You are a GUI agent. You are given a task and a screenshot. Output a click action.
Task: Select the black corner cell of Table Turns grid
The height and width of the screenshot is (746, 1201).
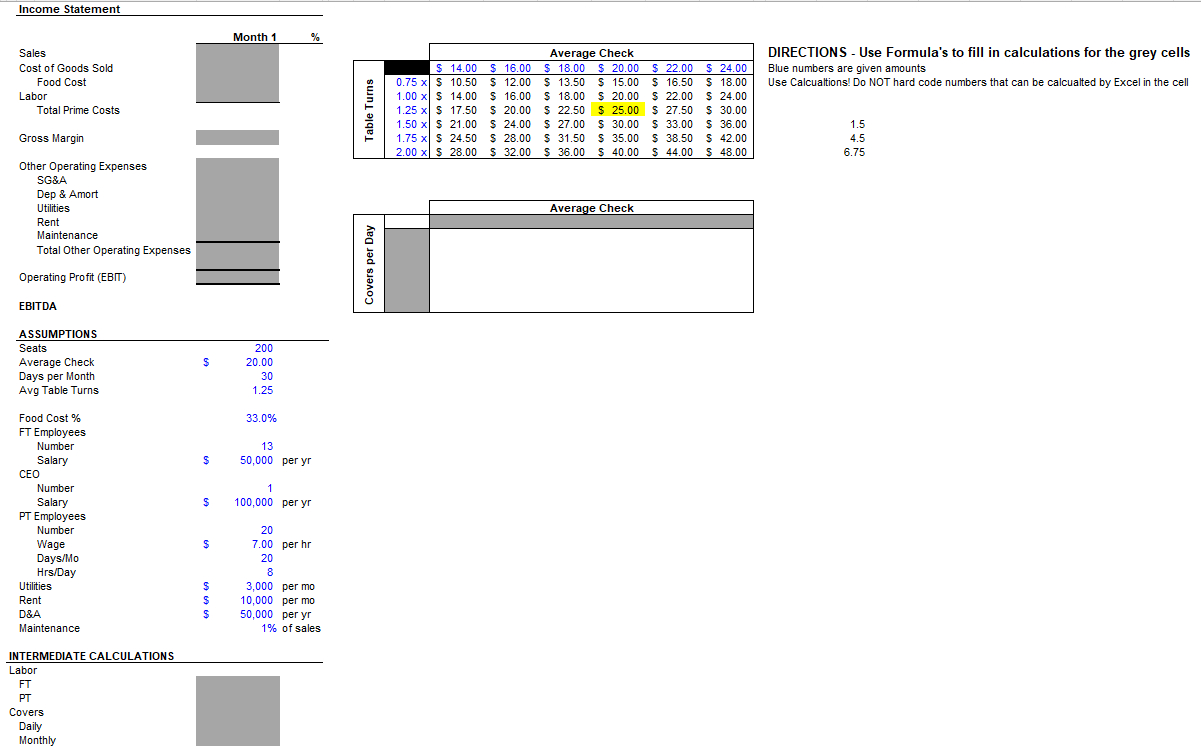411,67
